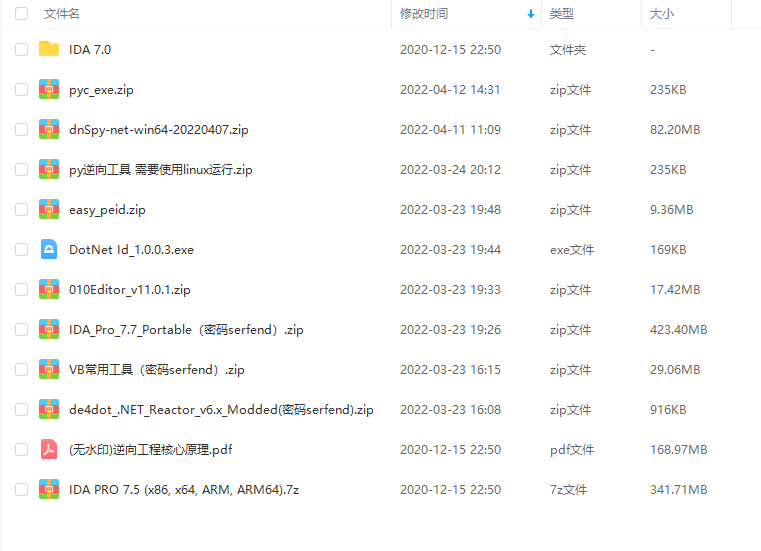Select checkbox for de4dot .NET Reactor zip

21,409
